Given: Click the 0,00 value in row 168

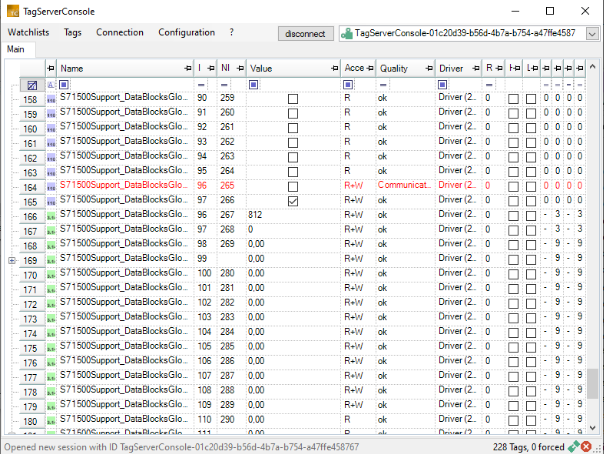Looking at the screenshot, I should pos(256,244).
